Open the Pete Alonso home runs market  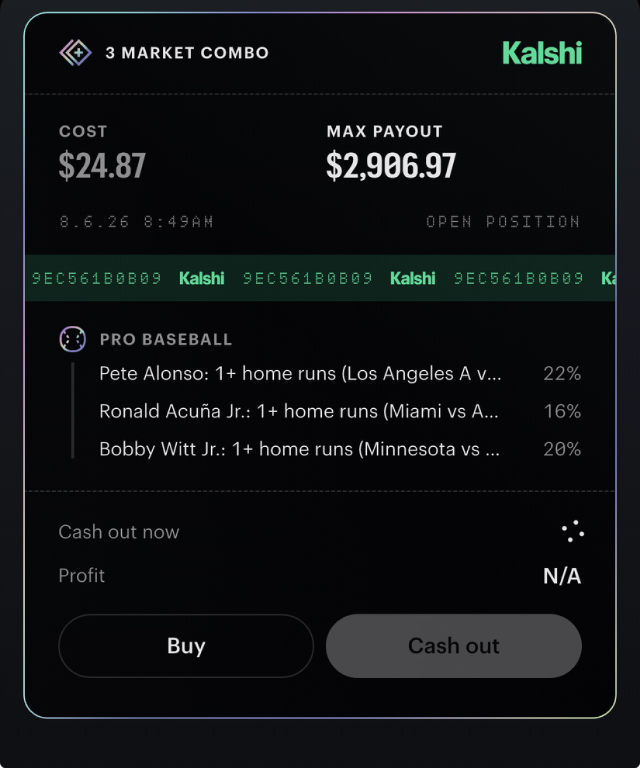tap(300, 374)
